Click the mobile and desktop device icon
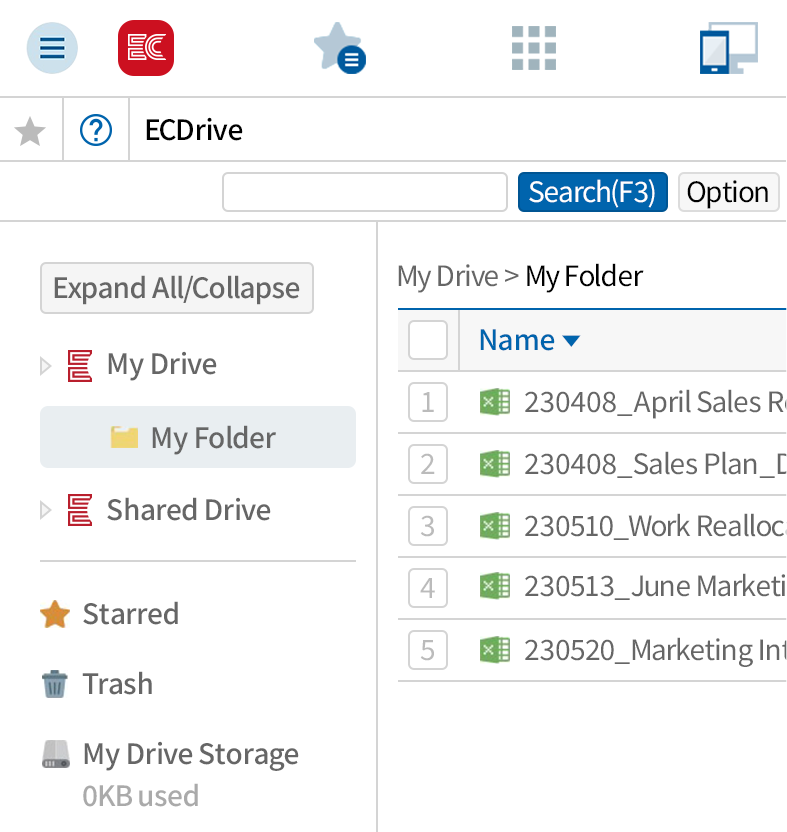The height and width of the screenshot is (832, 787). click(x=728, y=48)
